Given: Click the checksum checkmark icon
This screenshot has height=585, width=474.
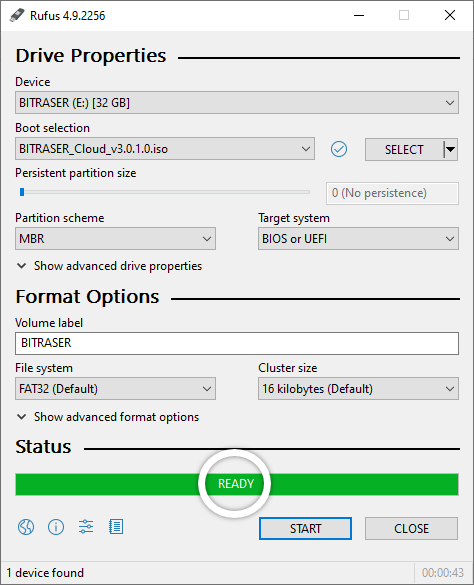Looking at the screenshot, I should (x=339, y=149).
